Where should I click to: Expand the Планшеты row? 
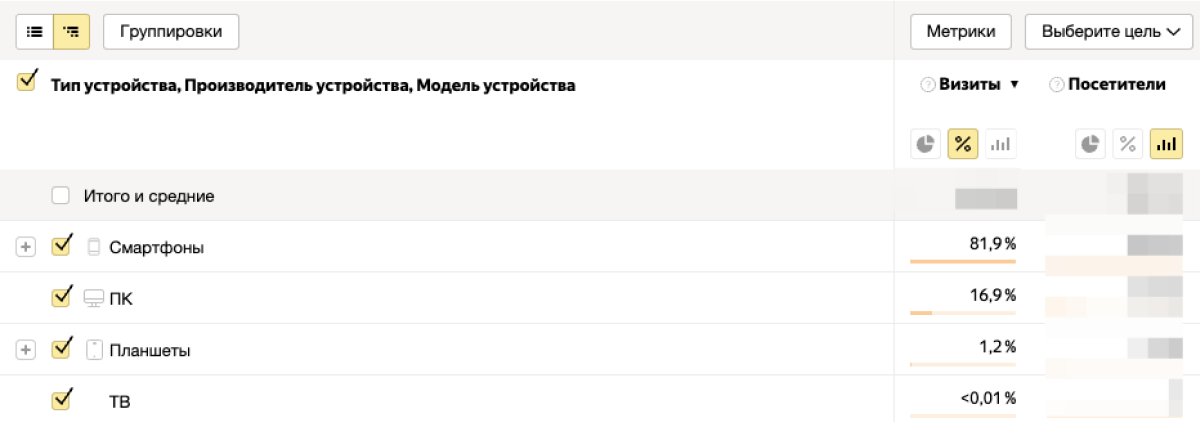pyautogui.click(x=26, y=350)
